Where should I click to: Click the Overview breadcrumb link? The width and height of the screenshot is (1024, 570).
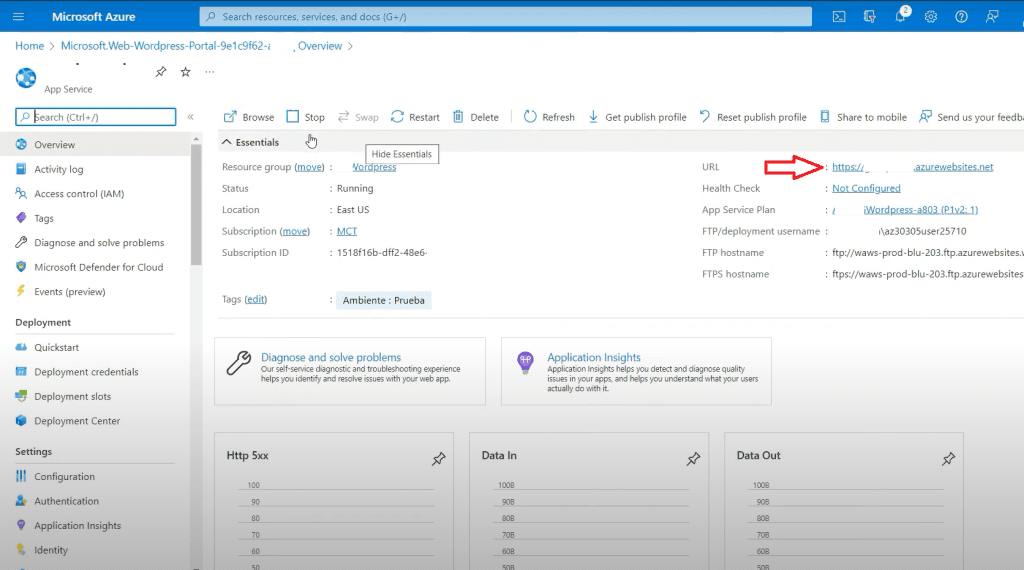click(x=320, y=46)
